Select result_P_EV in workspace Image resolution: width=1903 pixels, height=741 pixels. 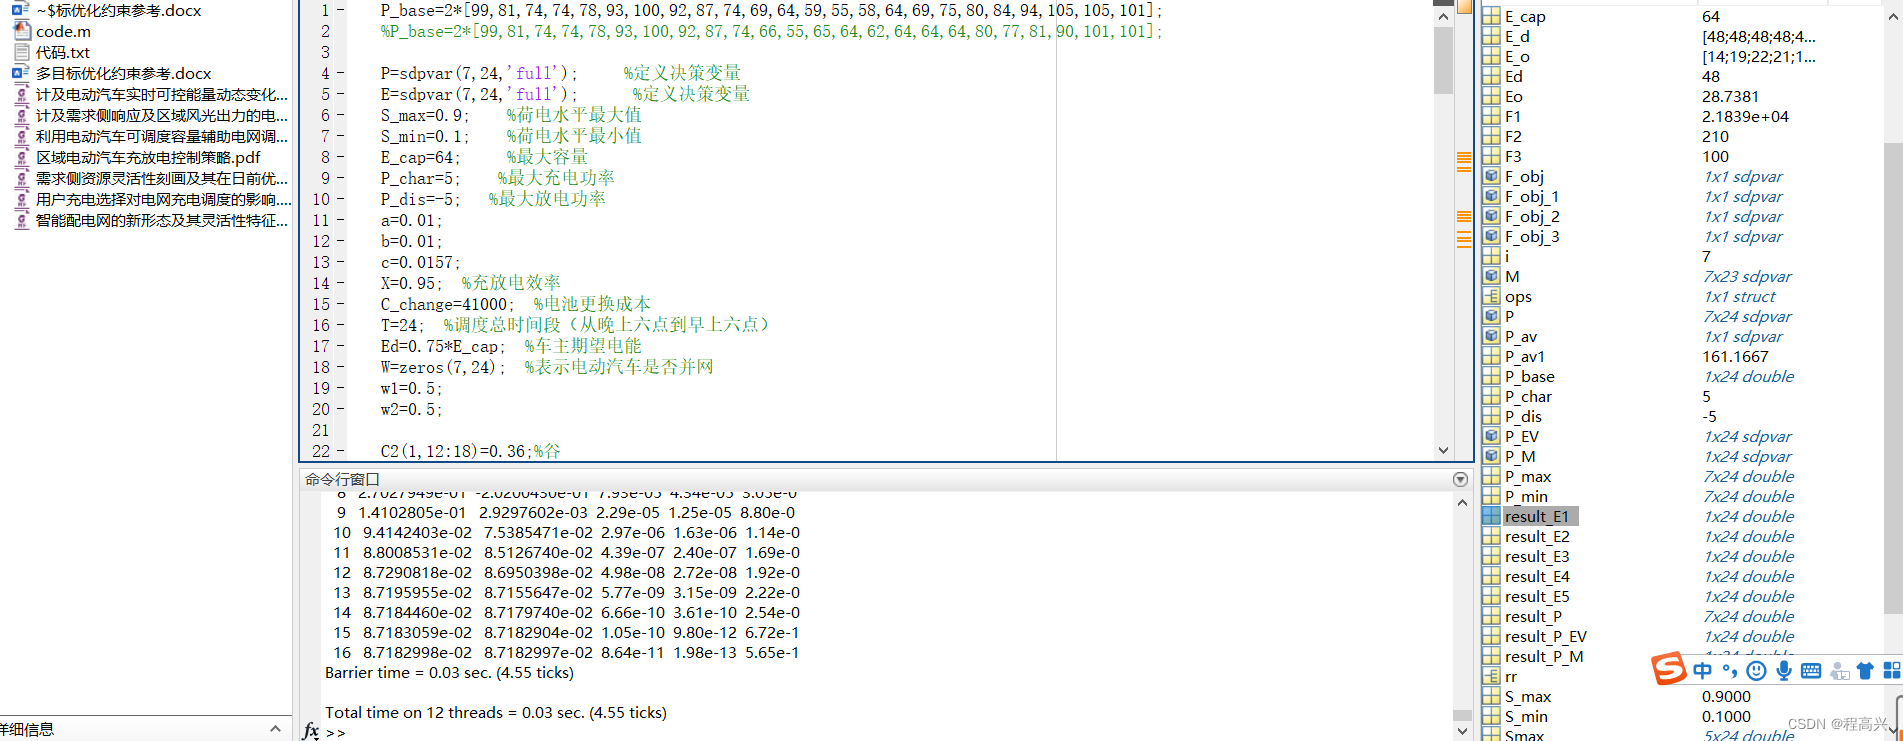[1545, 636]
